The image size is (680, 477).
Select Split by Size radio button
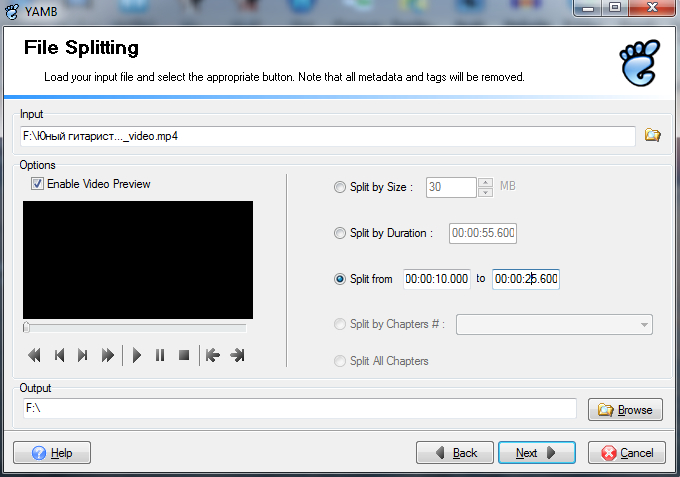340,187
